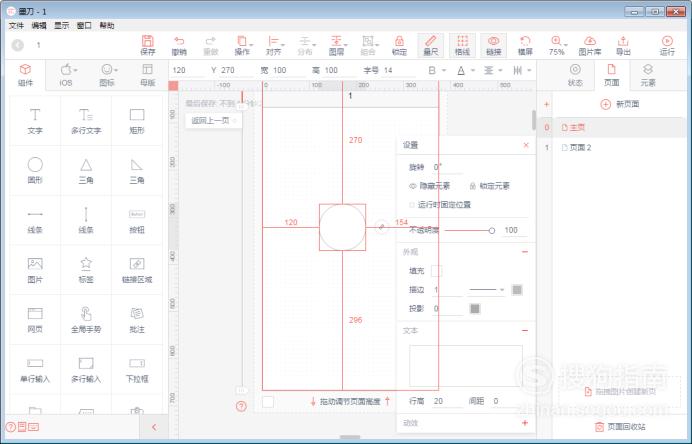Select 主页 in the page list
Viewport: 692px width, 444px height.
point(618,128)
